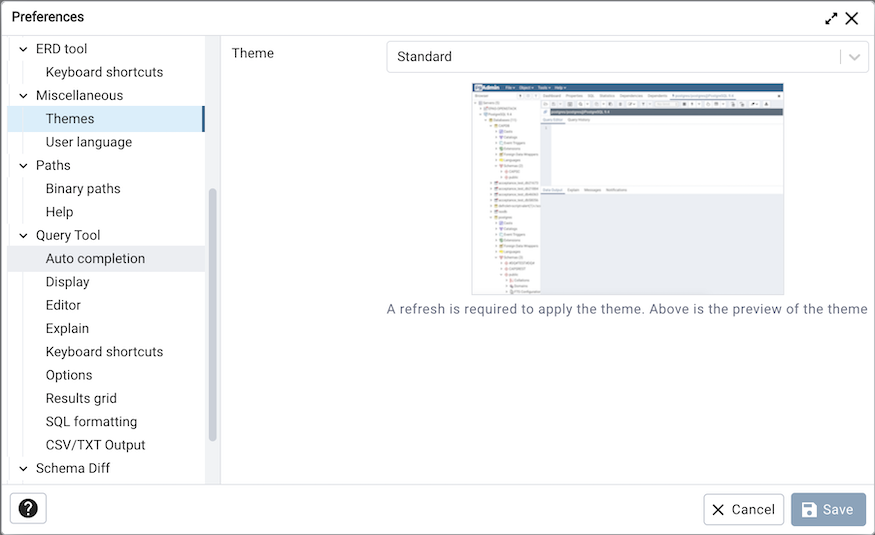
Task: Select CSV/TXT Output settings
Action: coord(95,445)
